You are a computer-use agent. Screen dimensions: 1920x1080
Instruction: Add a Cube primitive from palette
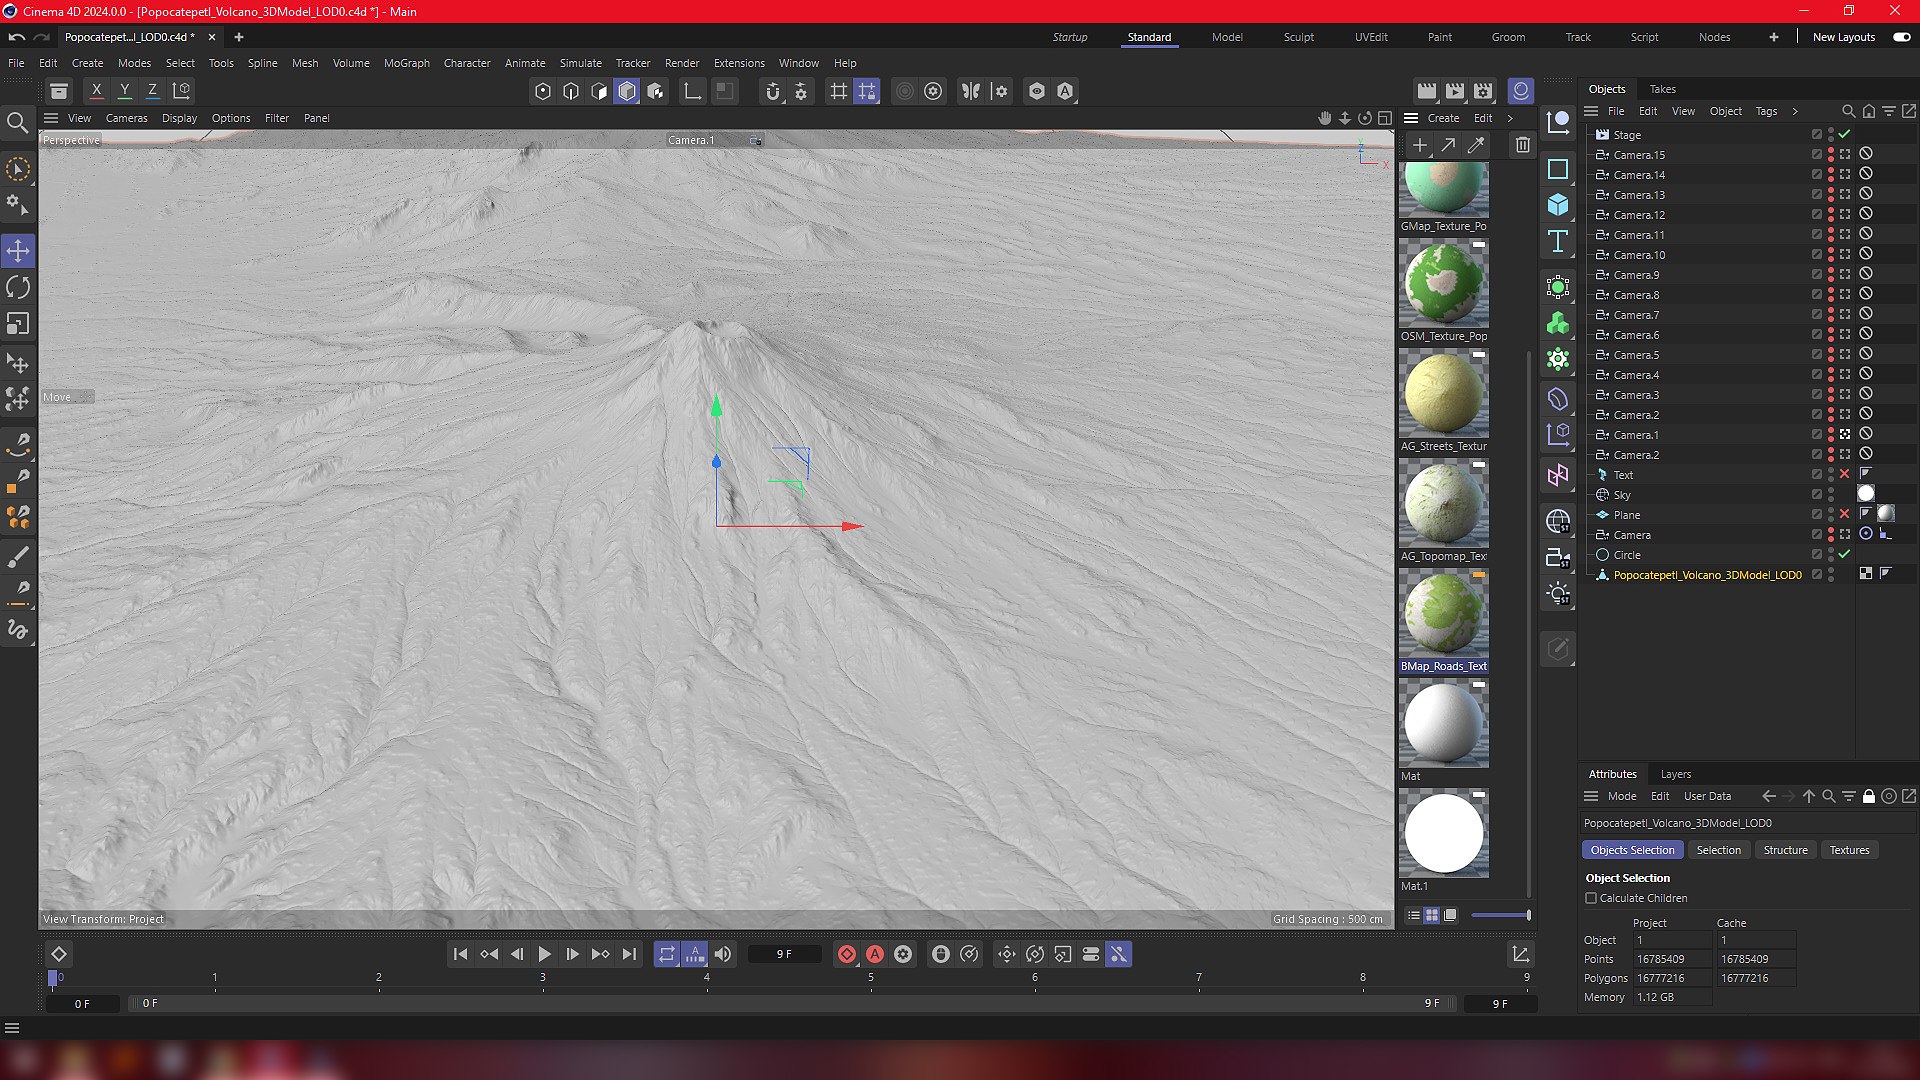tap(1558, 205)
